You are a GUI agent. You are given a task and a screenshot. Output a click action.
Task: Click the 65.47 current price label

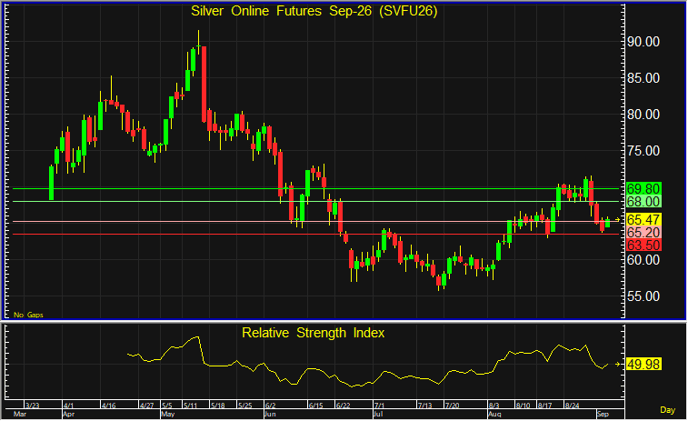[643, 219]
